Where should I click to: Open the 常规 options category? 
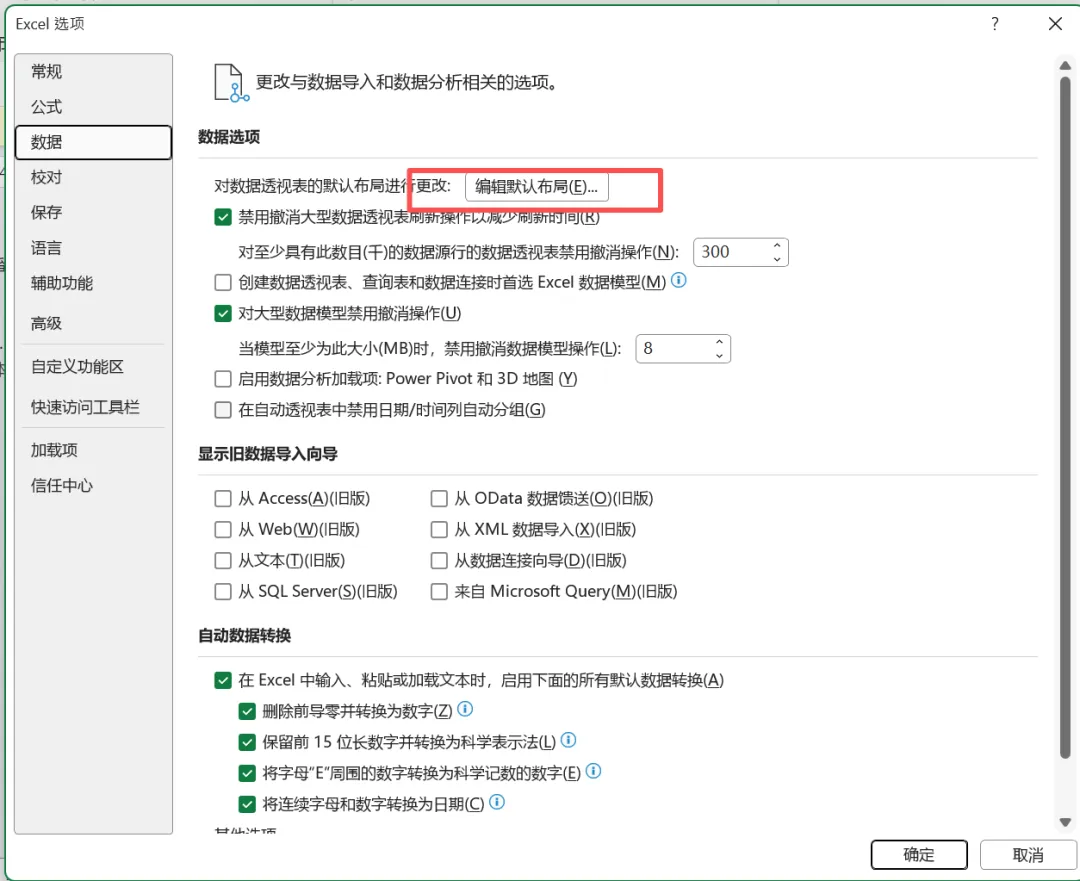coord(93,71)
